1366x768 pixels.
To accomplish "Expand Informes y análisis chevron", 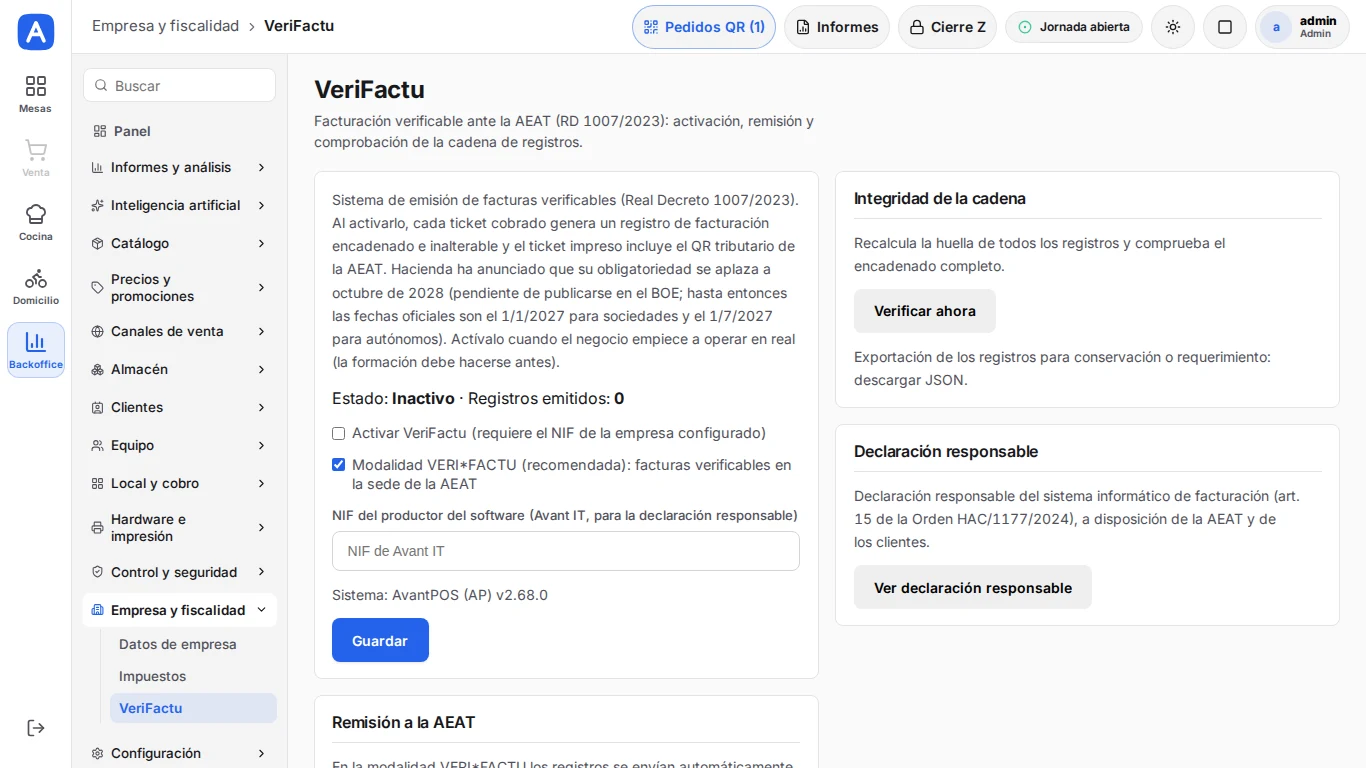I will [261, 168].
